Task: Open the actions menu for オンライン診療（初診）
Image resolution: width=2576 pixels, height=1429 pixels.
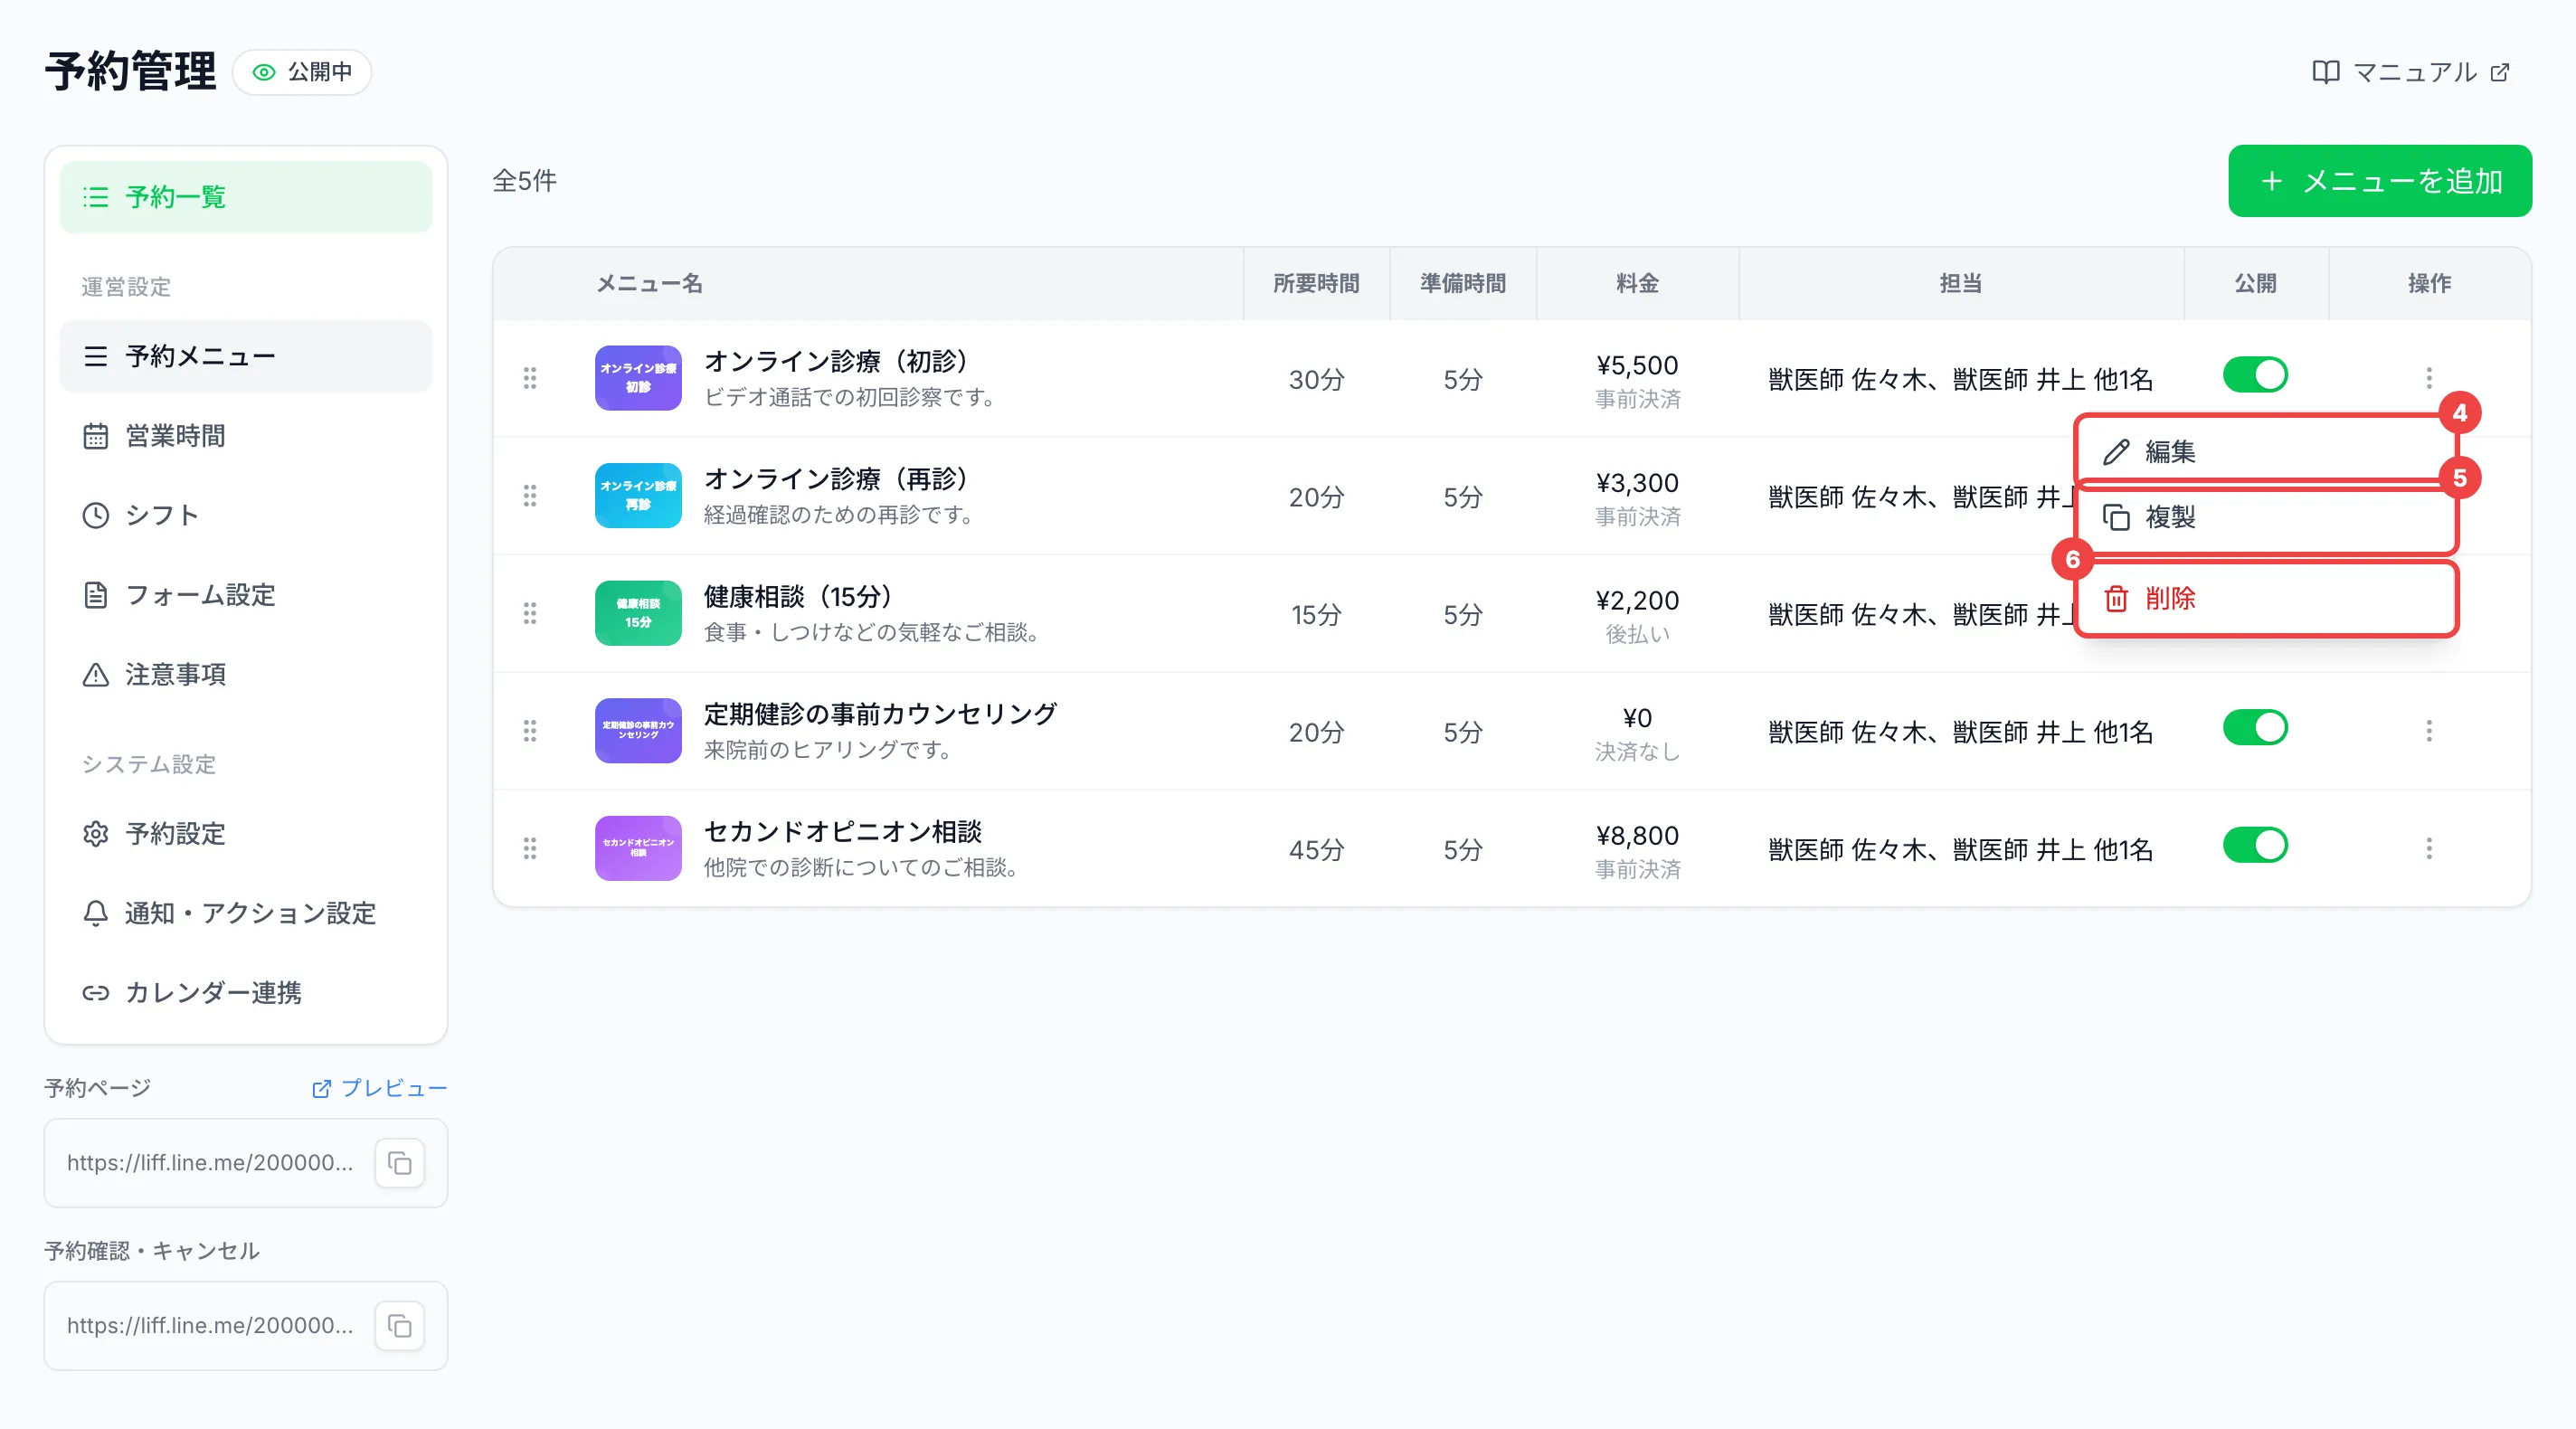Action: tap(2428, 378)
